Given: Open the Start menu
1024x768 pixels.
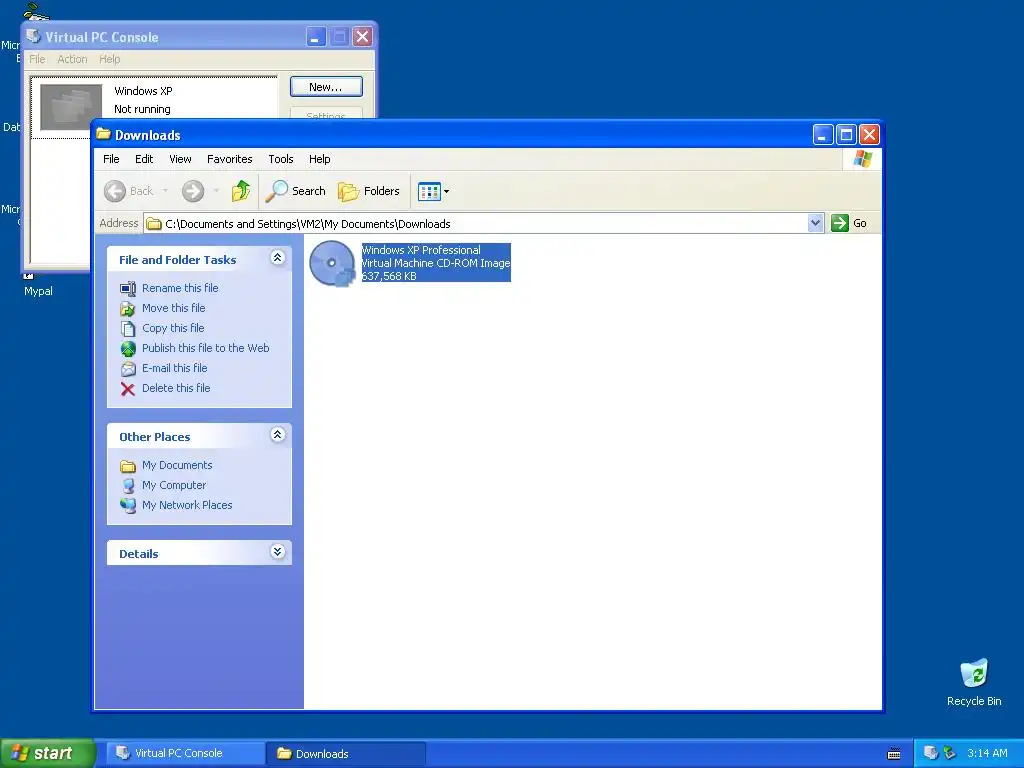Looking at the screenshot, I should [47, 753].
